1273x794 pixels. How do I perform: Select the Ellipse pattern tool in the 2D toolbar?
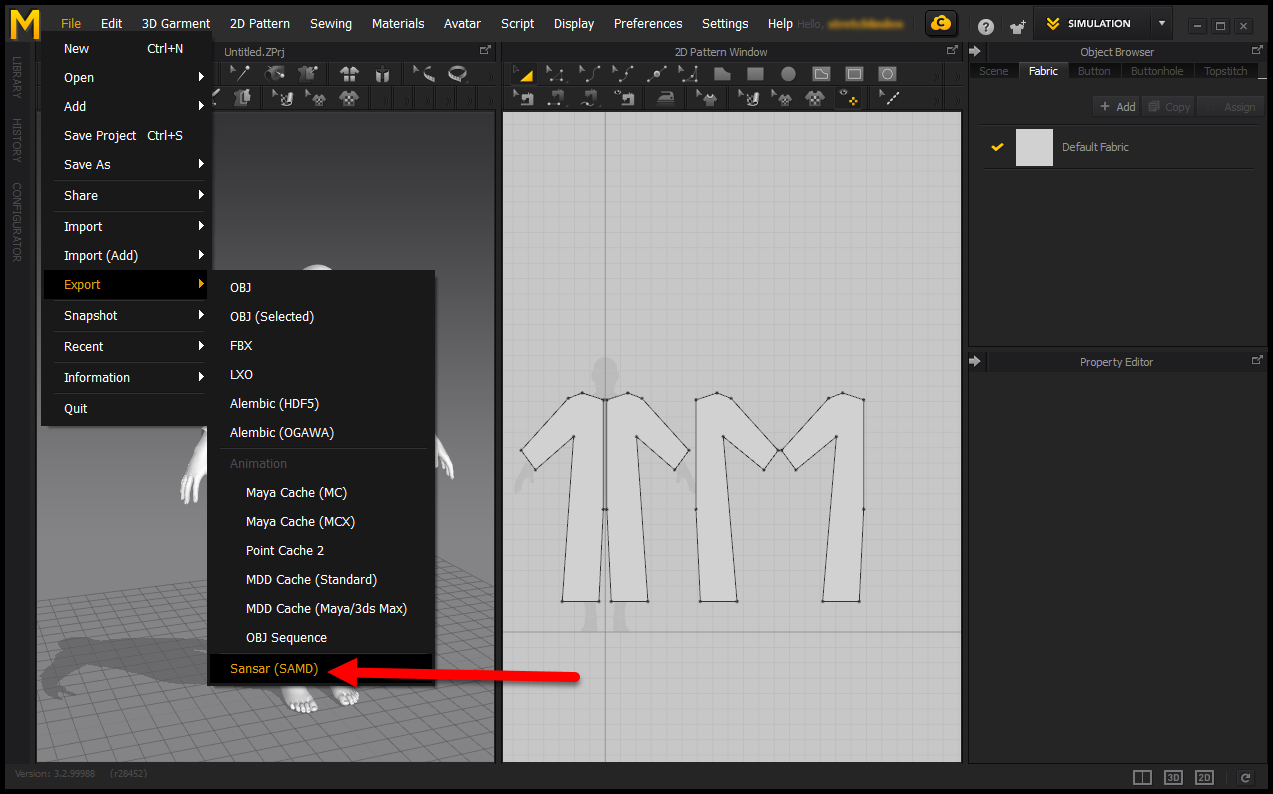[x=788, y=73]
